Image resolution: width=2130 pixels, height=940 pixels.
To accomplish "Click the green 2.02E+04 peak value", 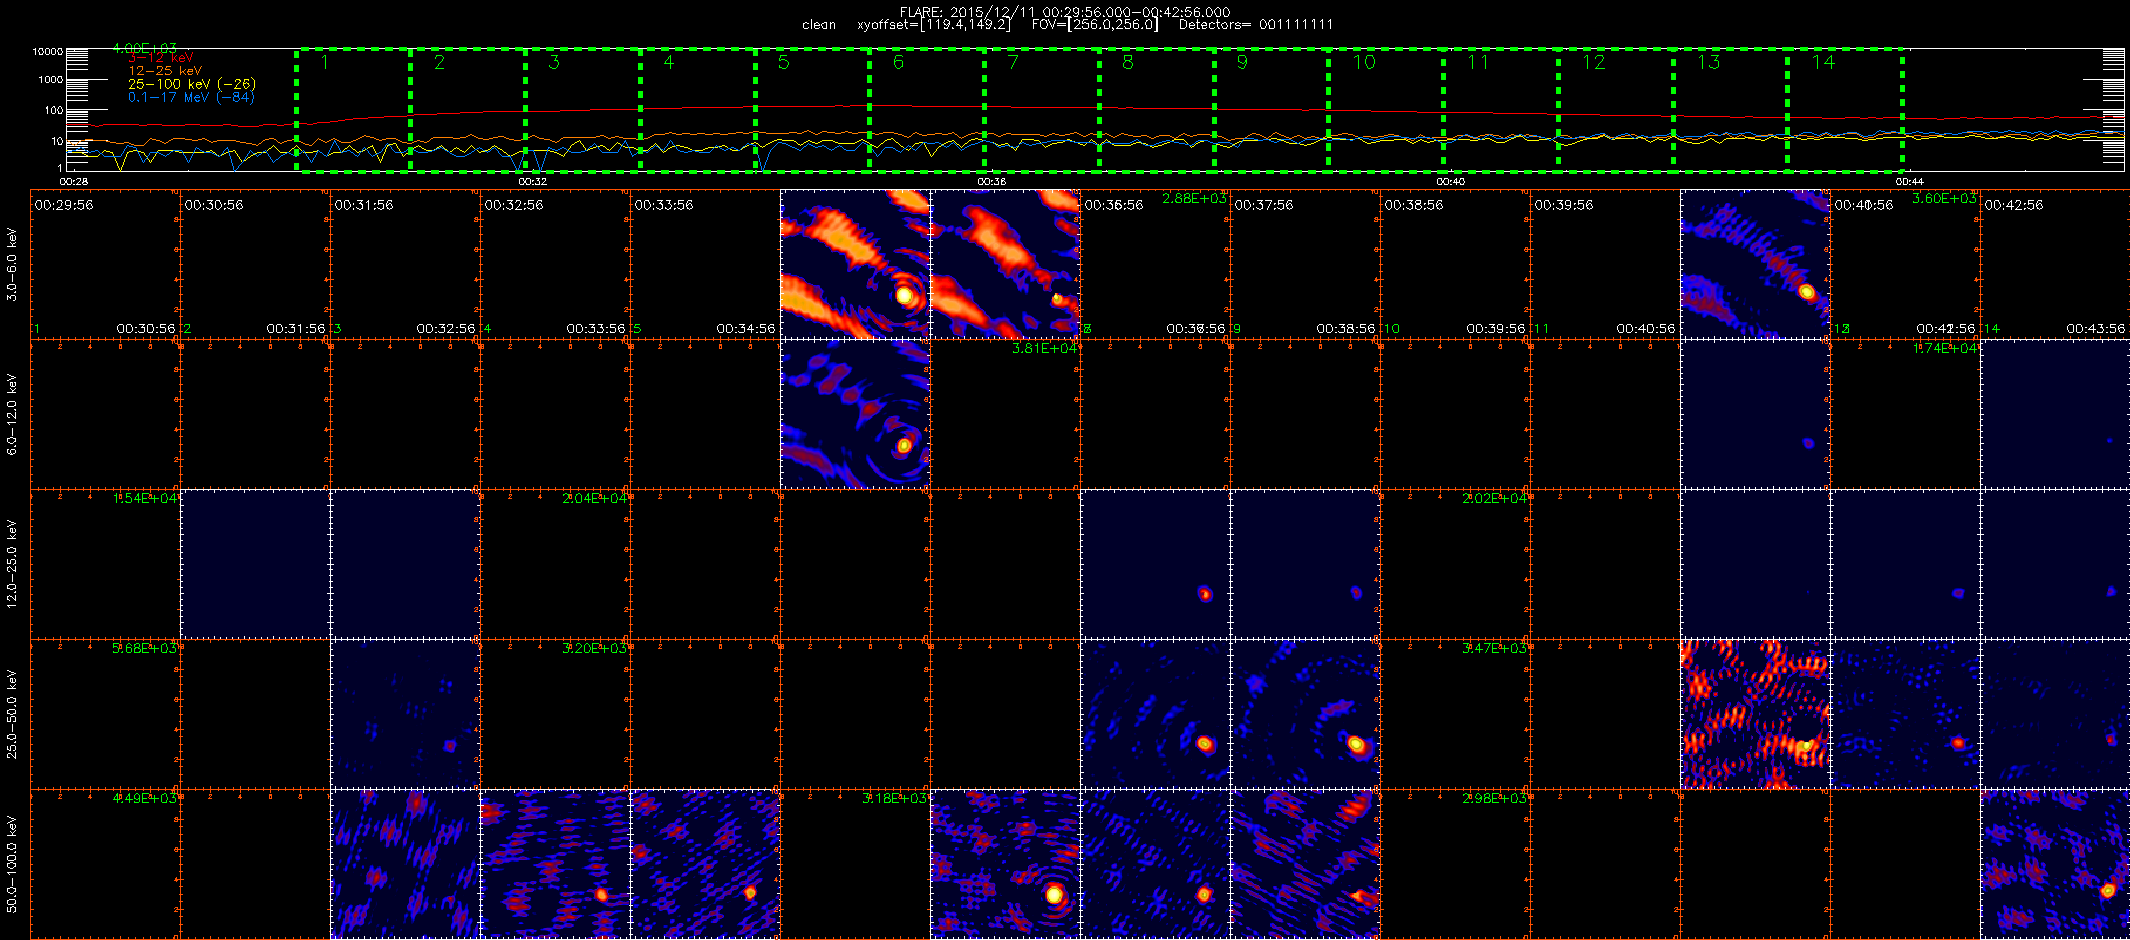I will click(1495, 498).
